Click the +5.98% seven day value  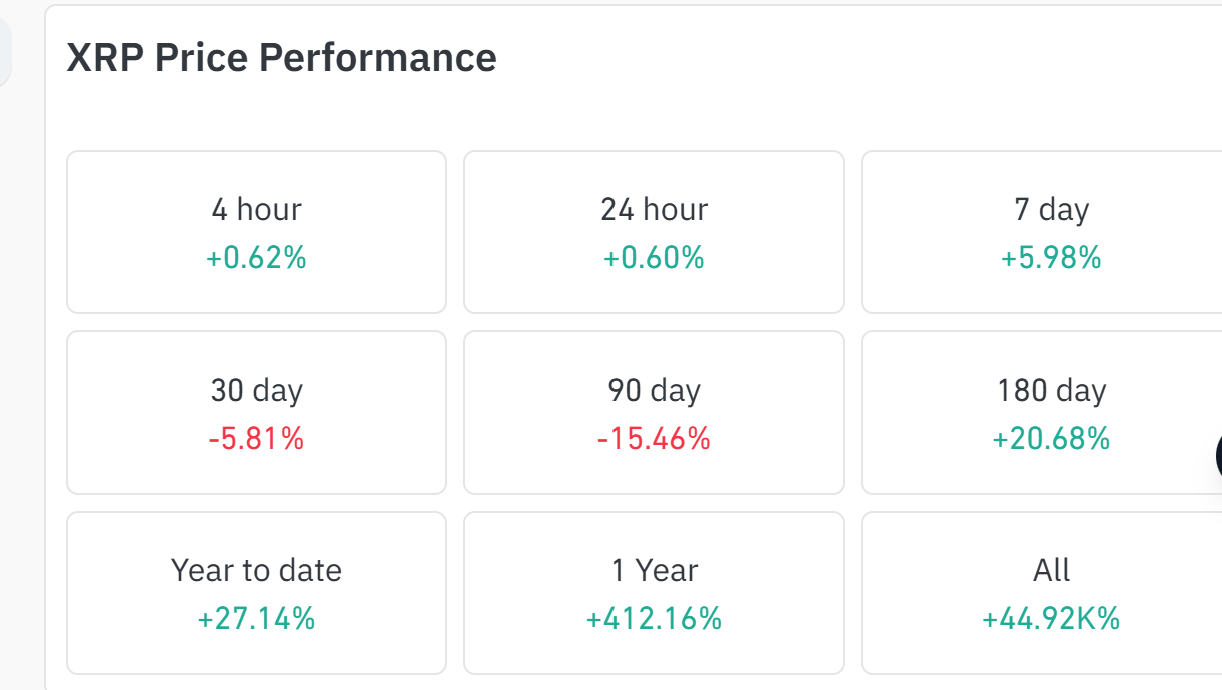pos(1051,258)
